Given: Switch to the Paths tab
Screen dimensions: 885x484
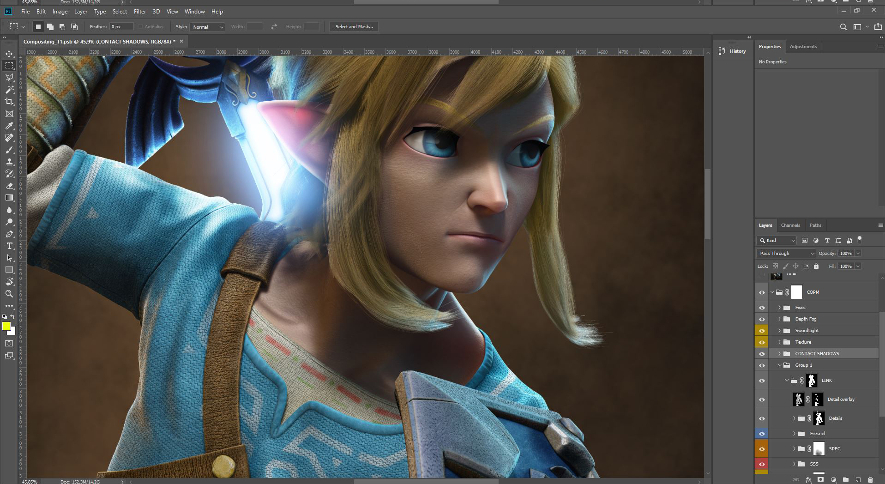Looking at the screenshot, I should point(815,225).
